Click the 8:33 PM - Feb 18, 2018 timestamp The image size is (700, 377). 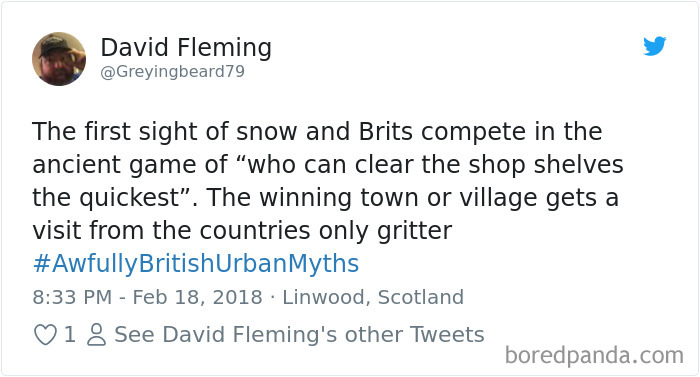point(147,297)
